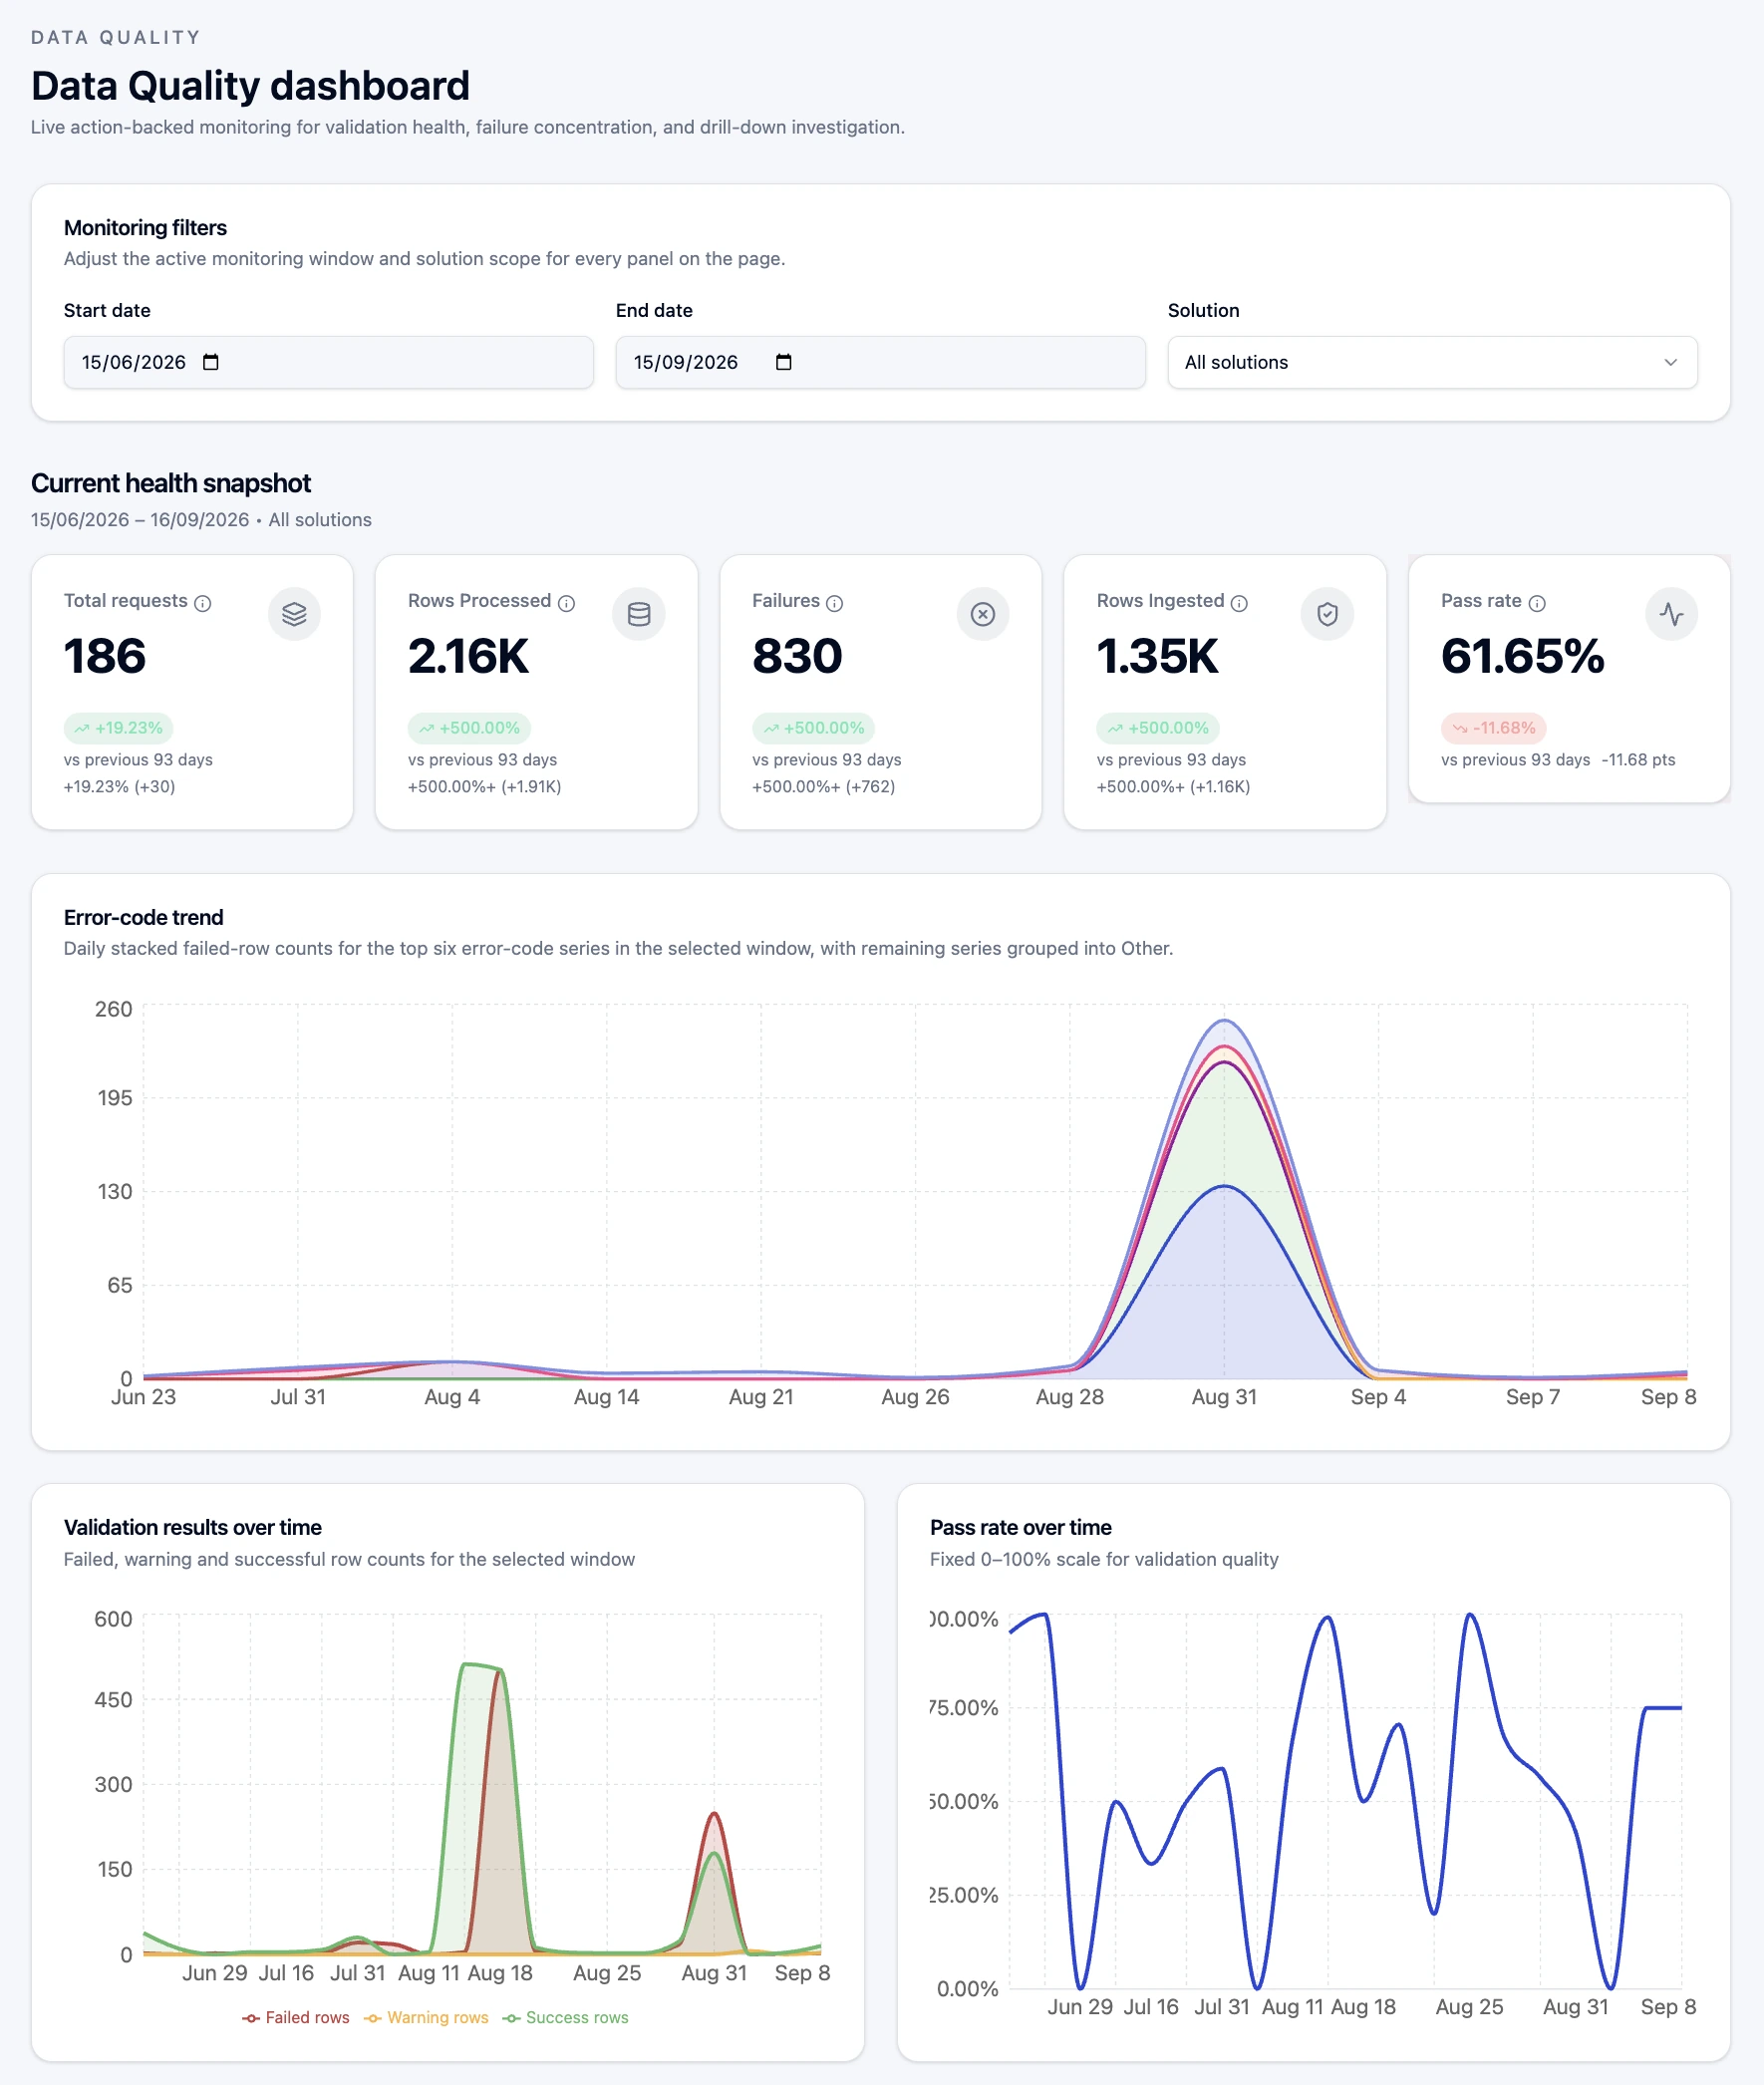Click the +19.23% trend badge
1764x2085 pixels.
click(118, 728)
